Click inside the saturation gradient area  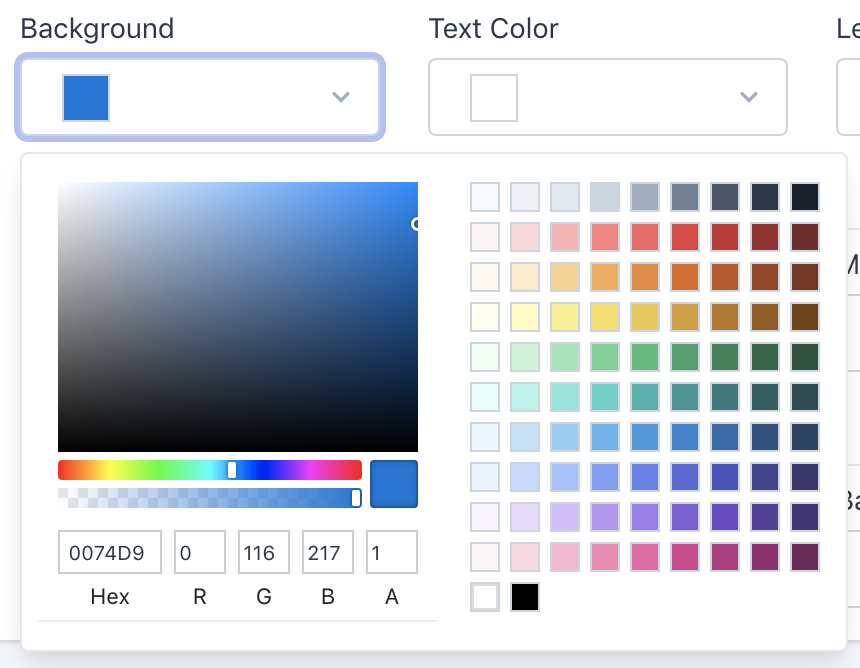tap(238, 317)
